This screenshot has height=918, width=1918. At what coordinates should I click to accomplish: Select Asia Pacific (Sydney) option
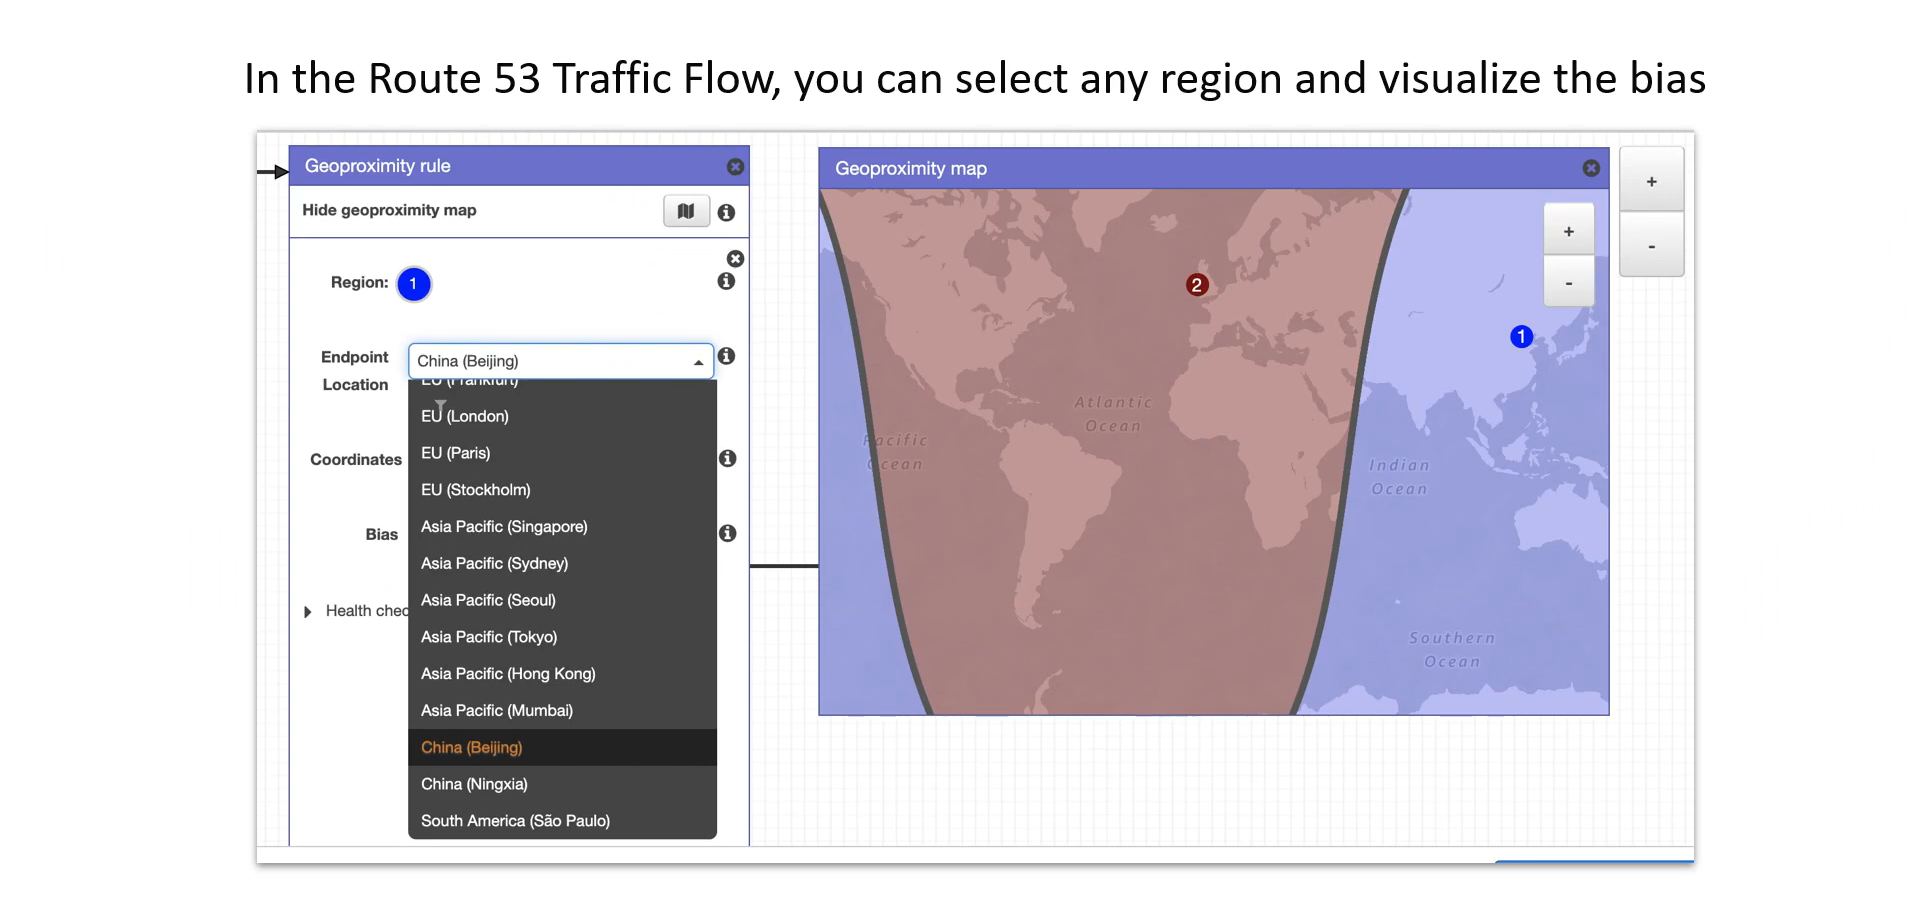click(x=563, y=564)
